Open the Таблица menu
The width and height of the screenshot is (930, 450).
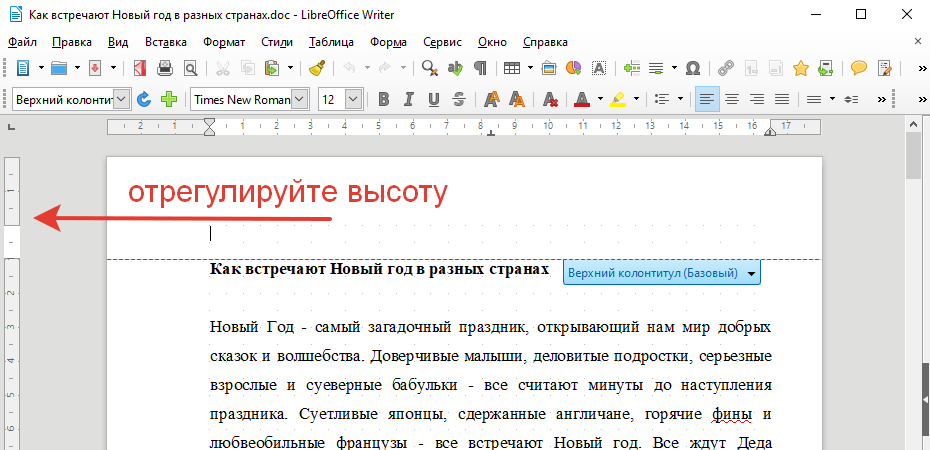[x=330, y=42]
